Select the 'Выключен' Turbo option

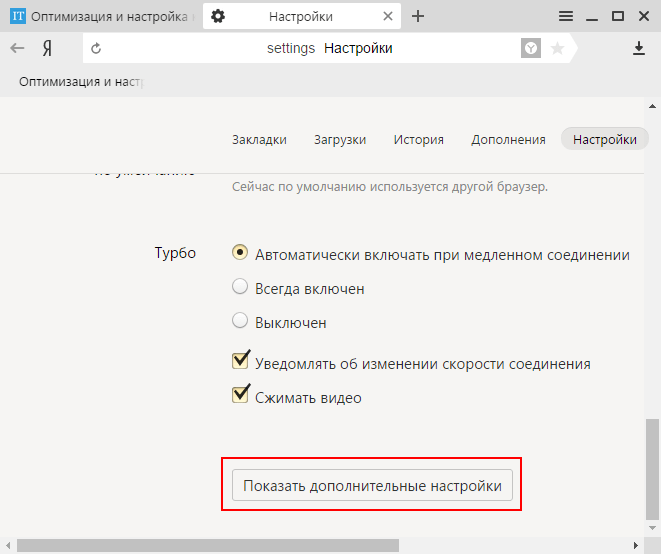pyautogui.click(x=240, y=322)
